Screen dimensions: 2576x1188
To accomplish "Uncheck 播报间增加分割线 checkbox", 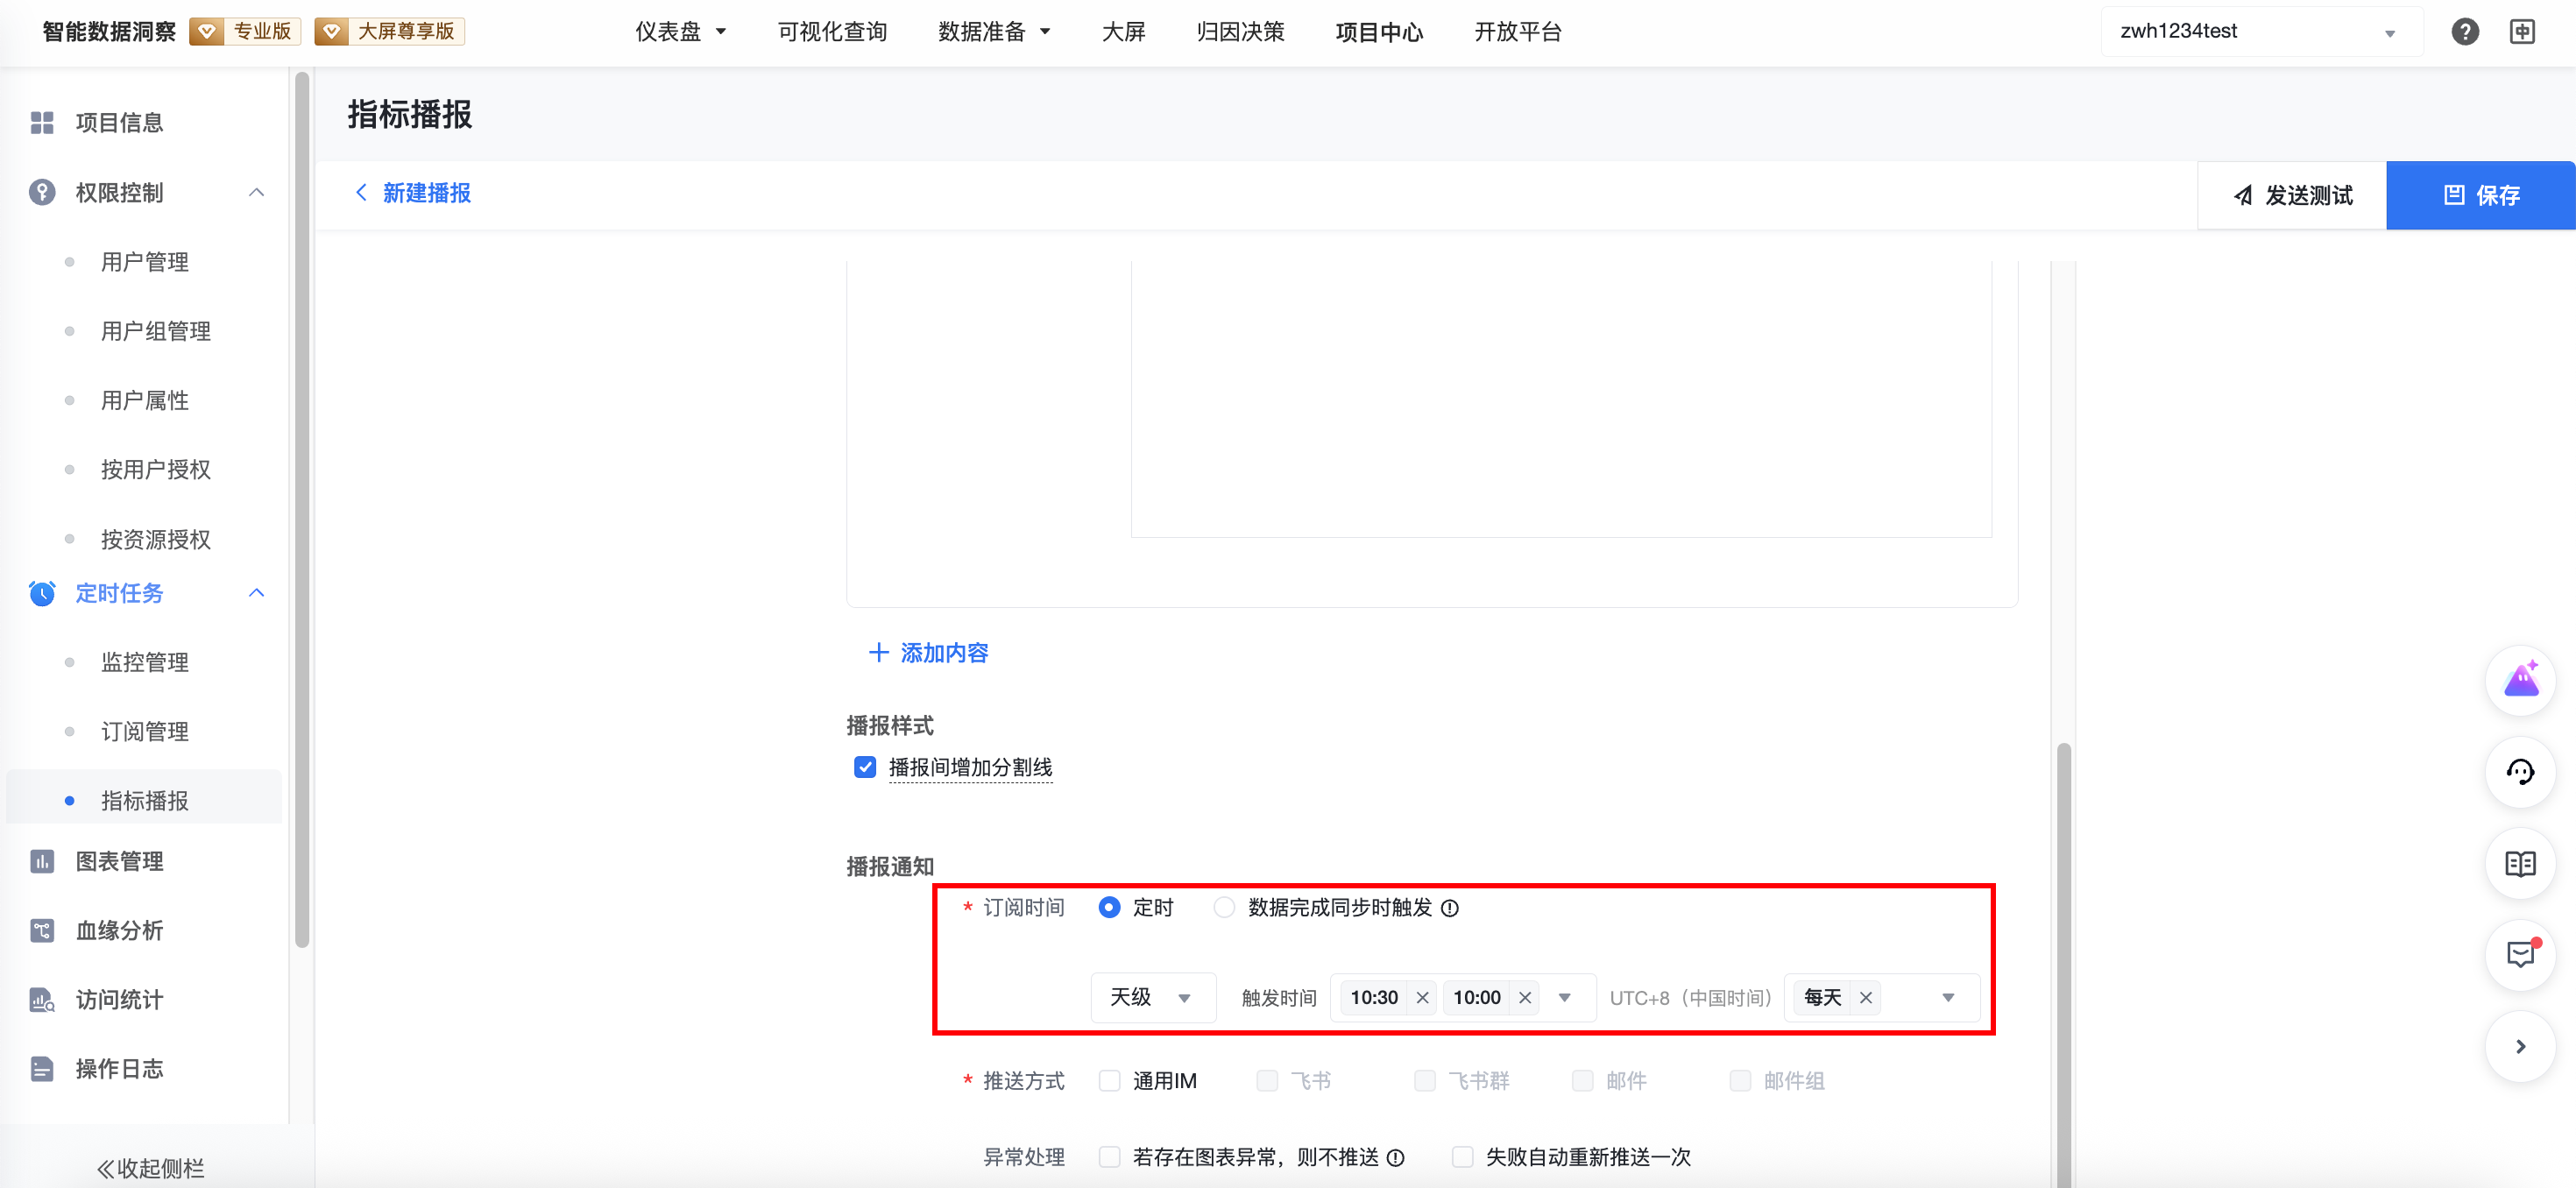I will coord(865,767).
